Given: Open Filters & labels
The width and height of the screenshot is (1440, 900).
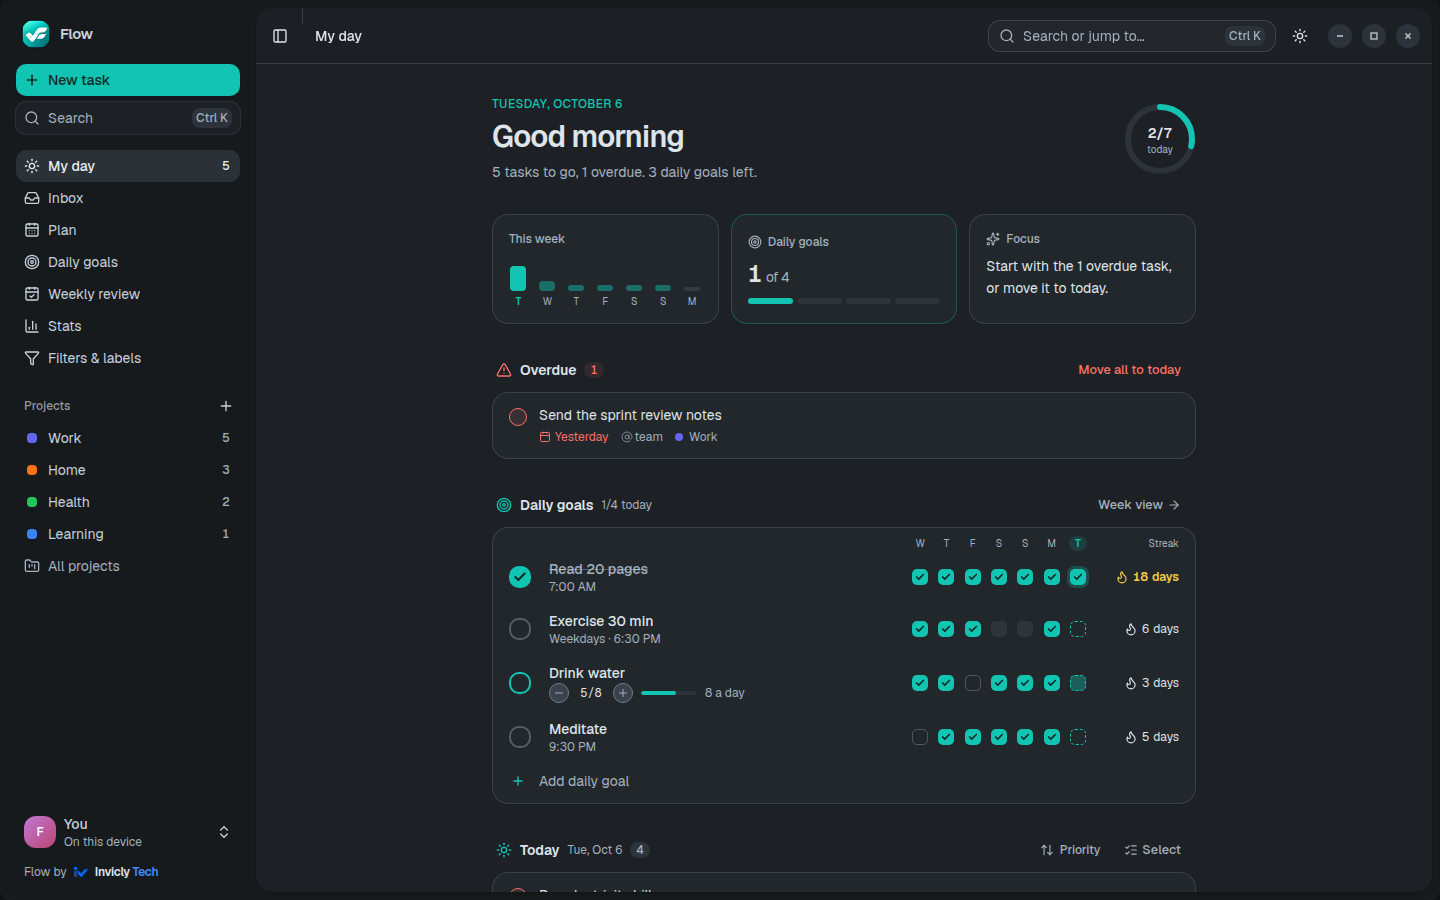Looking at the screenshot, I should click(128, 358).
